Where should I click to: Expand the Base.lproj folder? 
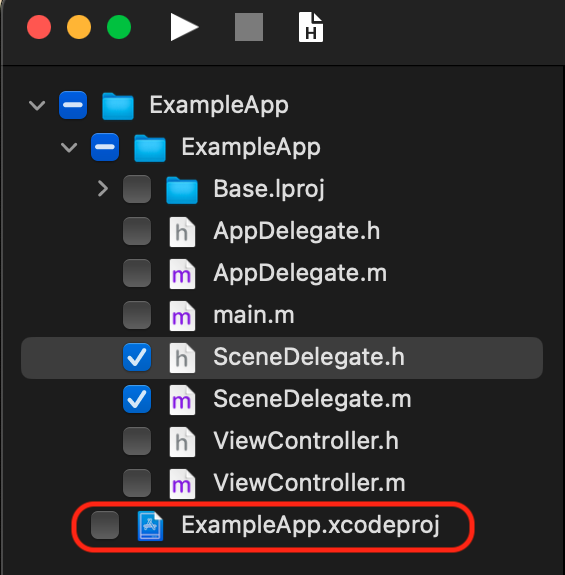click(x=103, y=189)
